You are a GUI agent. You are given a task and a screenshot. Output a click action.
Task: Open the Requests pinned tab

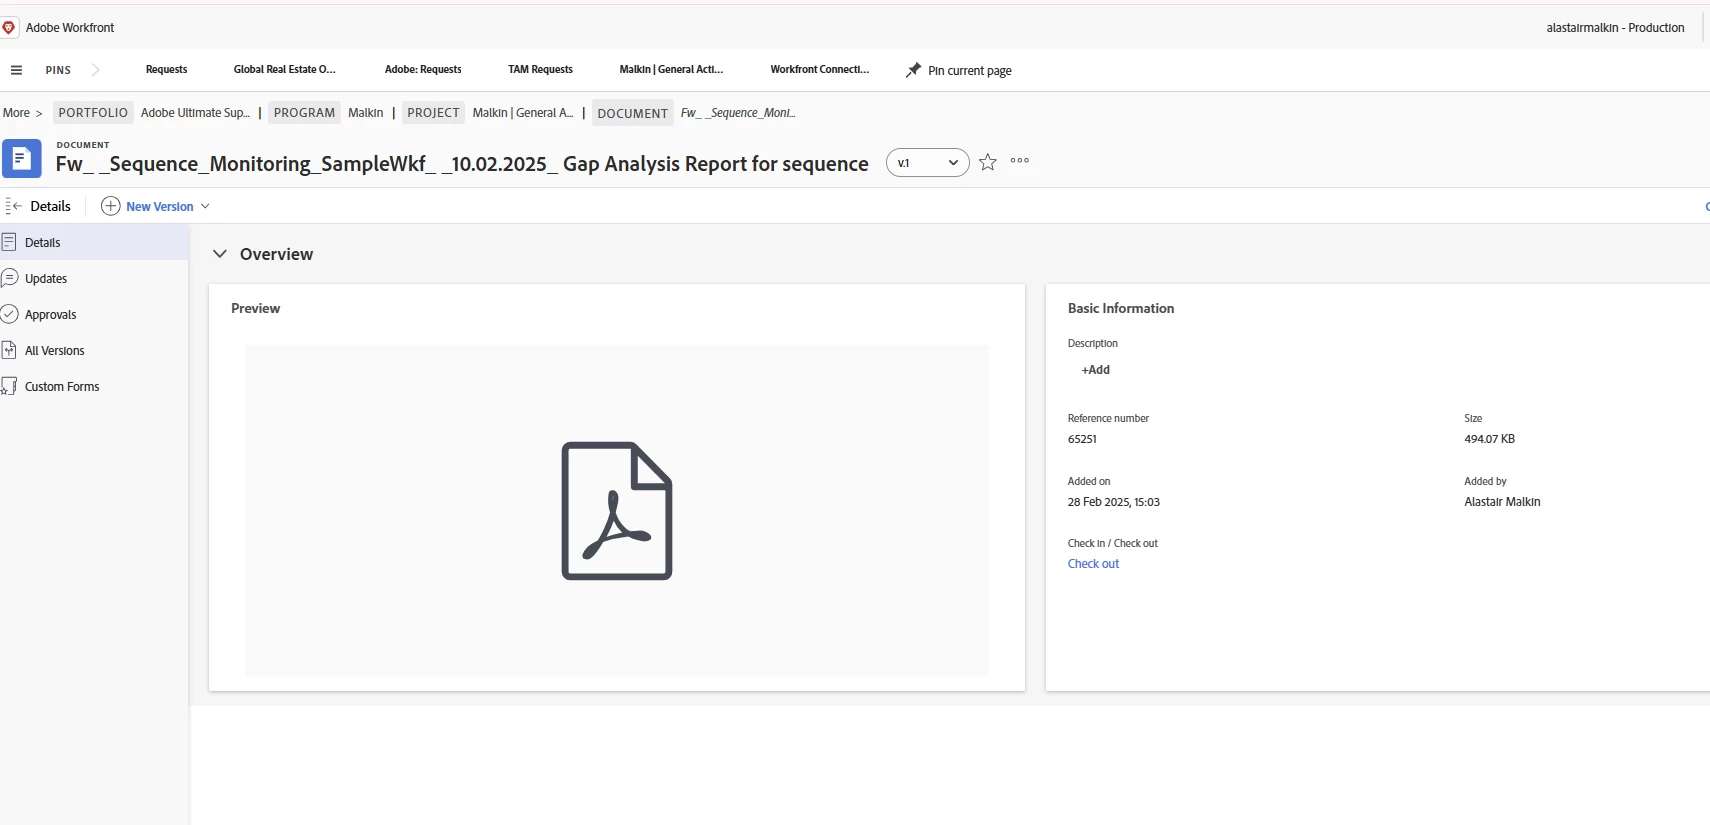[166, 70]
